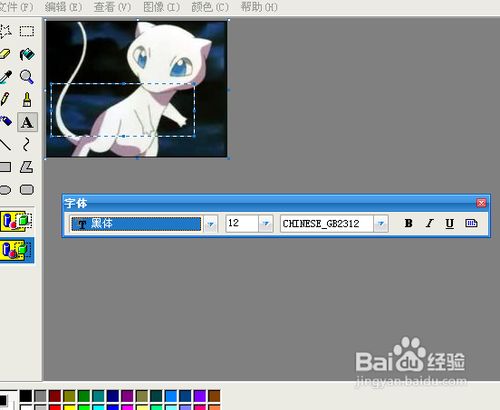Image resolution: width=500 pixels, height=410 pixels.
Task: Expand the CHINESE_GB2312 charset dropdown
Action: pyautogui.click(x=381, y=223)
